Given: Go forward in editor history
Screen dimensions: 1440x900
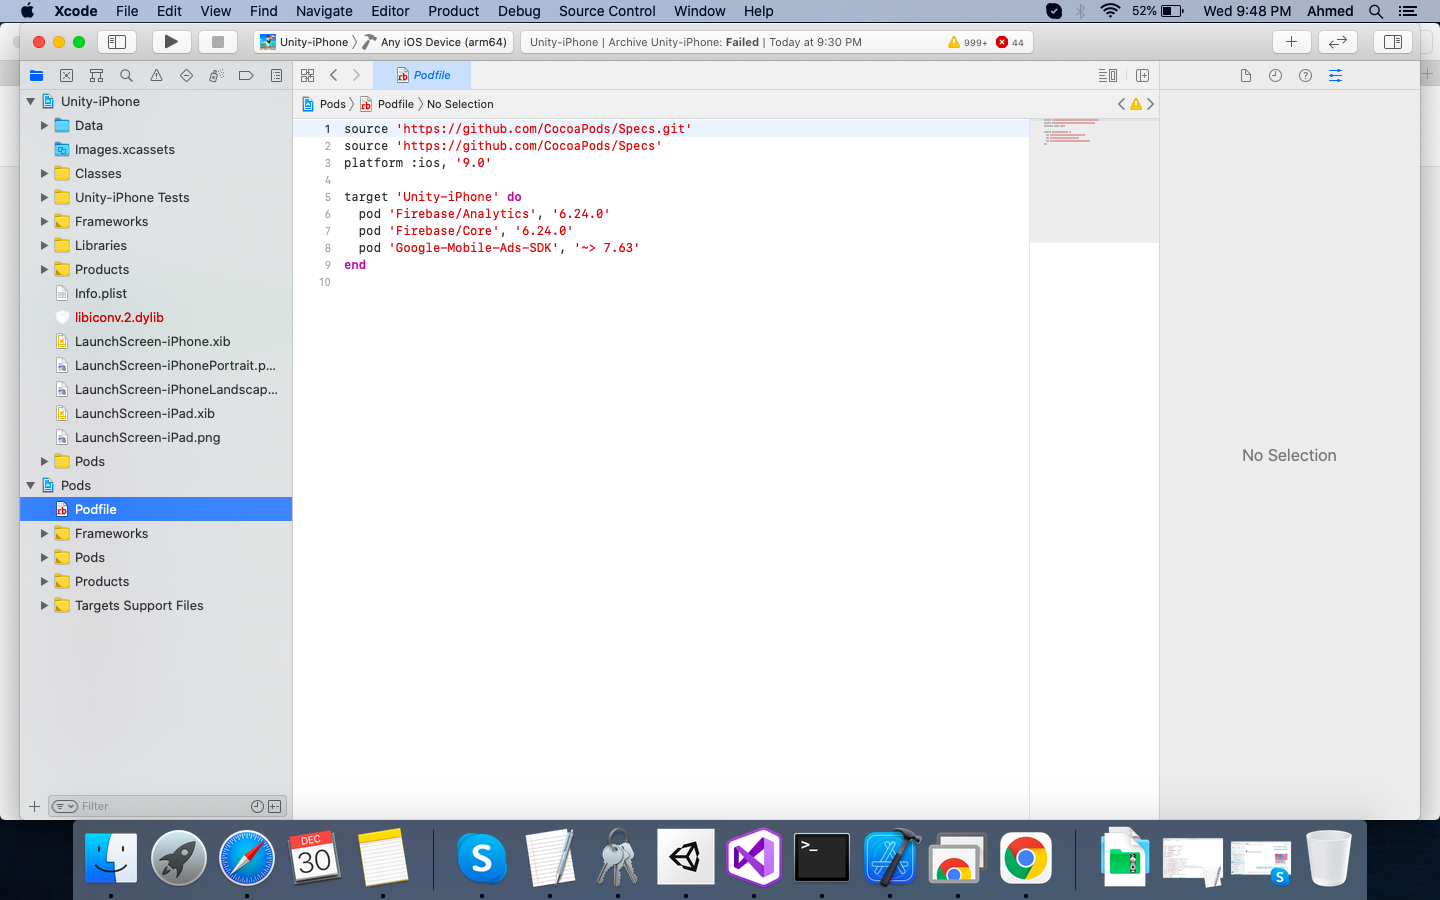Looking at the screenshot, I should [356, 75].
